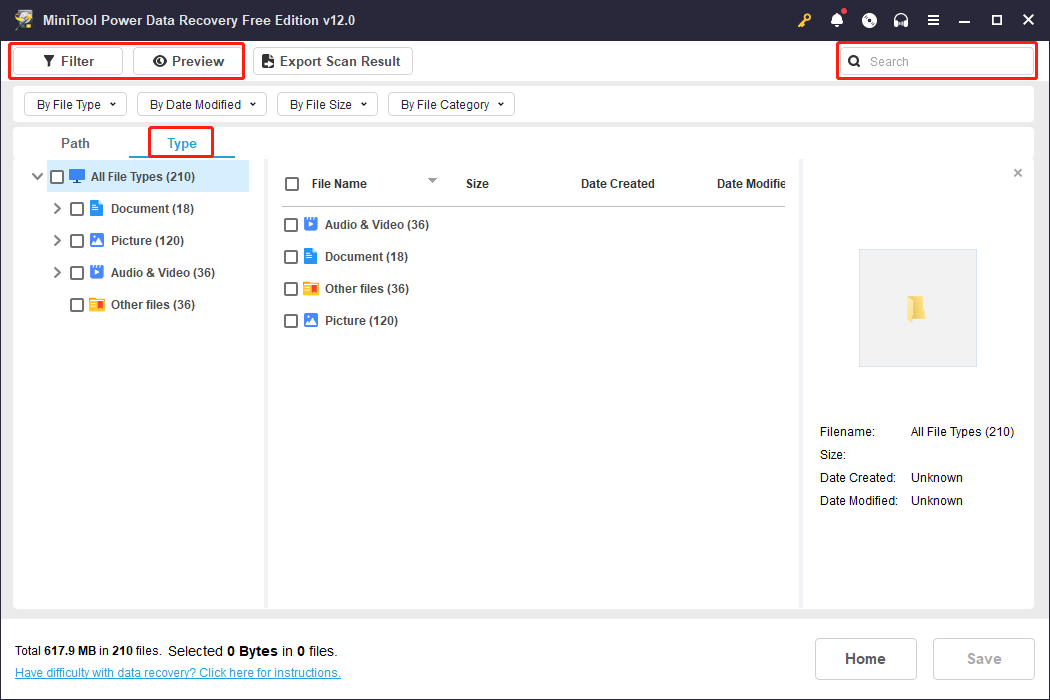Image resolution: width=1050 pixels, height=700 pixels.
Task: Click the Home button
Action: (865, 658)
